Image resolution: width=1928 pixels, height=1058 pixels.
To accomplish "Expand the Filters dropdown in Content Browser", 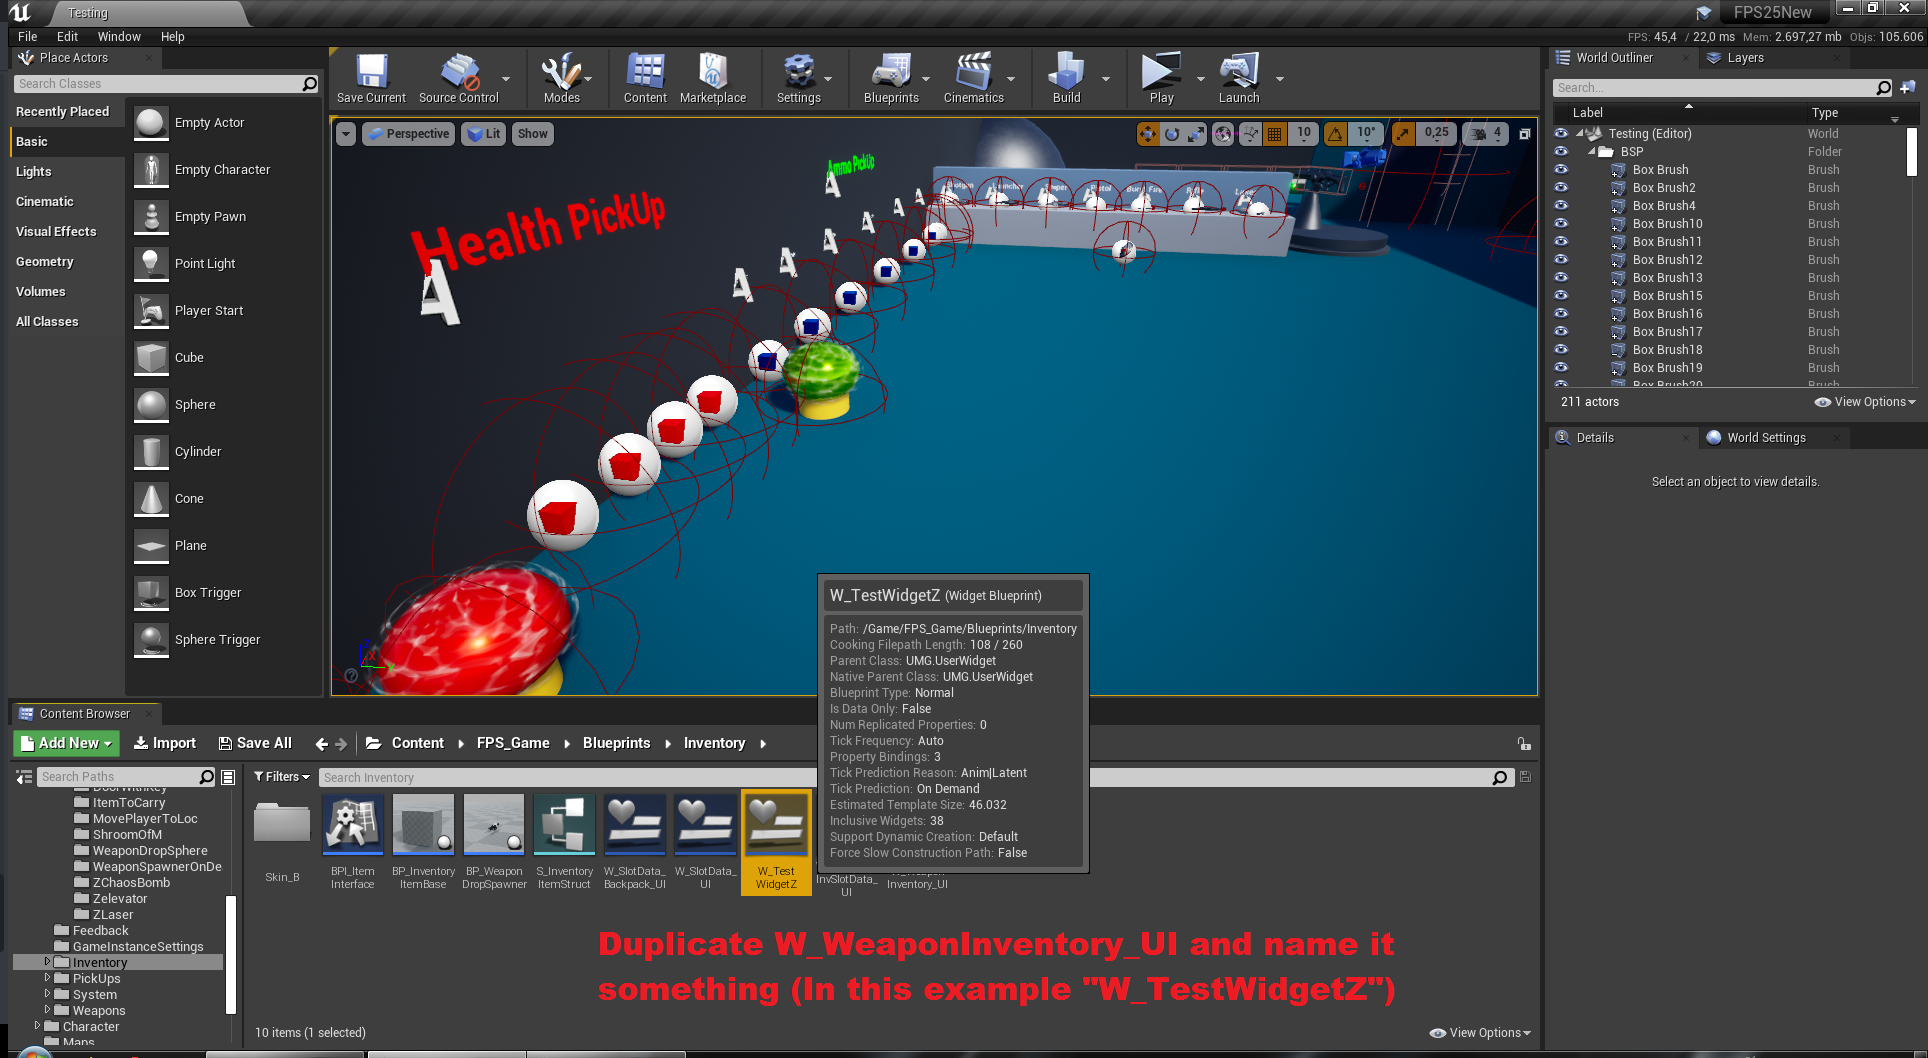I will click(281, 777).
